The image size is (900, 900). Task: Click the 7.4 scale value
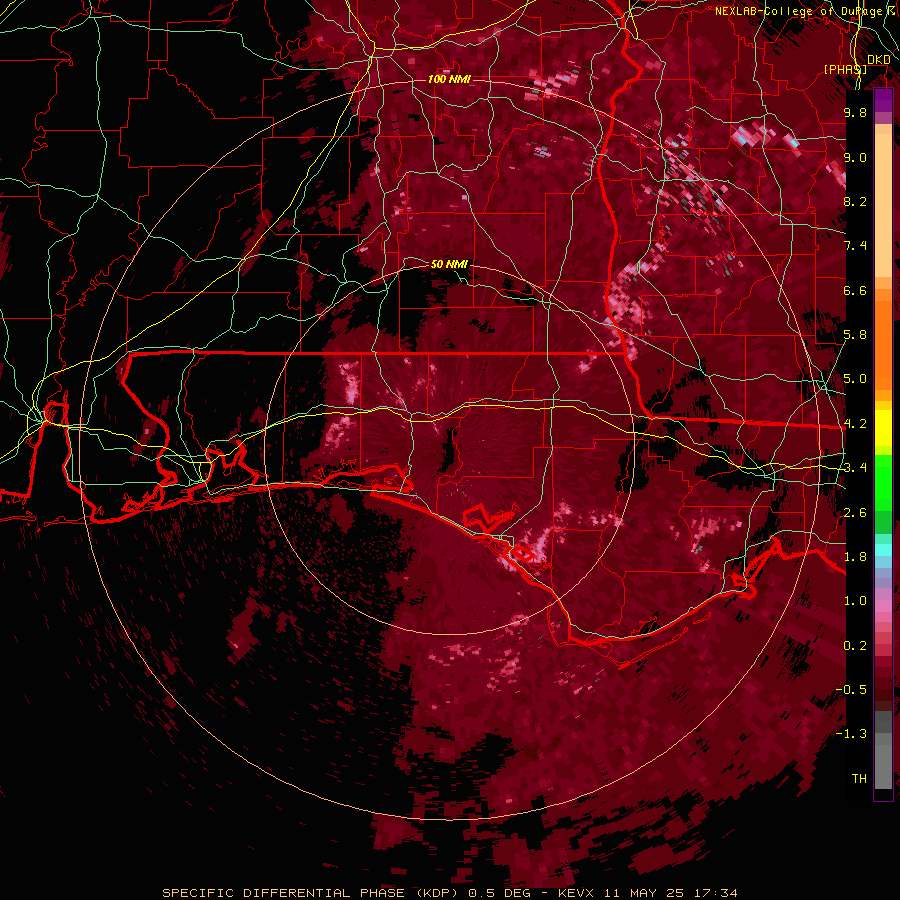[855, 246]
